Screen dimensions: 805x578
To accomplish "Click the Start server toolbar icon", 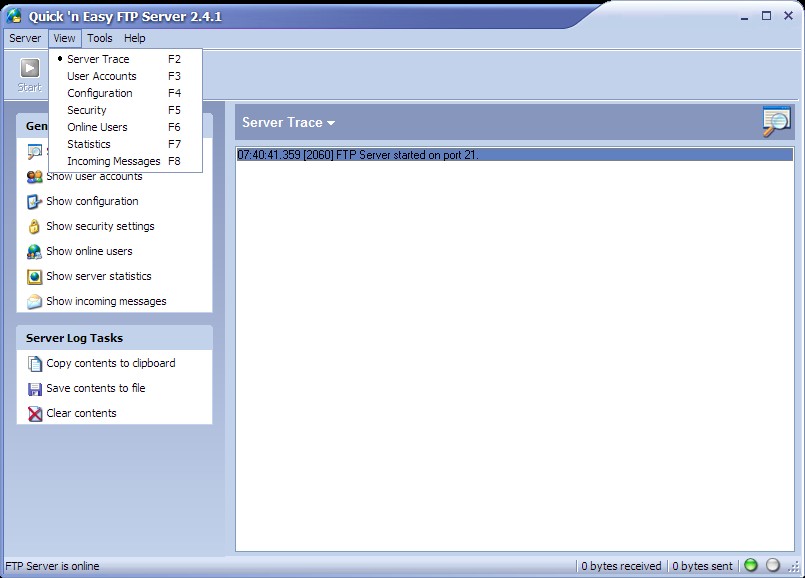I will pyautogui.click(x=30, y=68).
